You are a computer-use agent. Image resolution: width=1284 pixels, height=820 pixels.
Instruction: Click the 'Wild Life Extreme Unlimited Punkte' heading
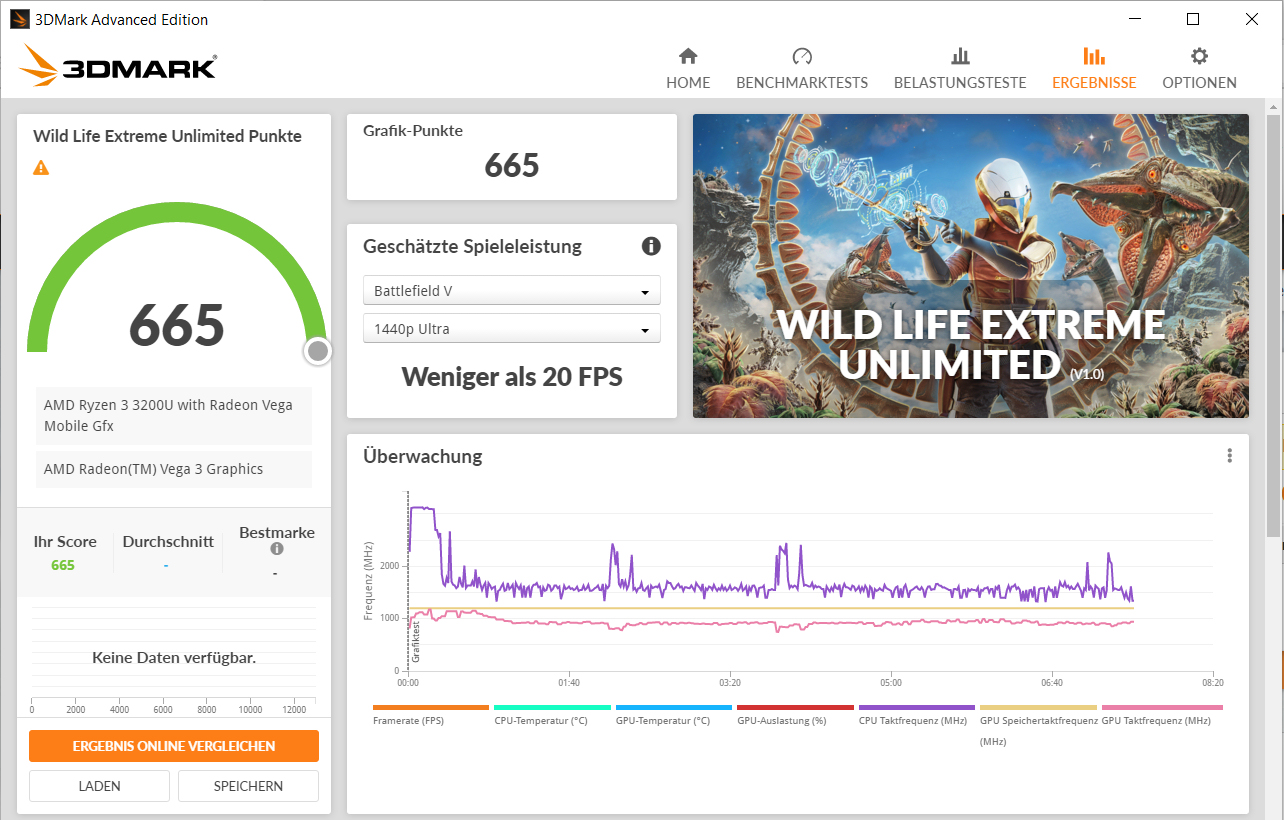(x=167, y=136)
